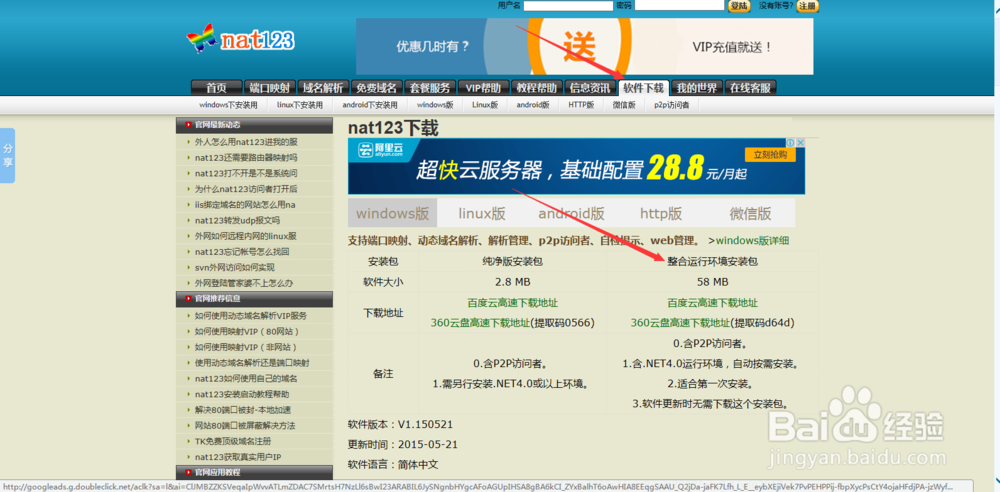Click 百度云高速下载地址 under 纯净版安装包
Screen dimensions: 1000x492
click(x=513, y=302)
